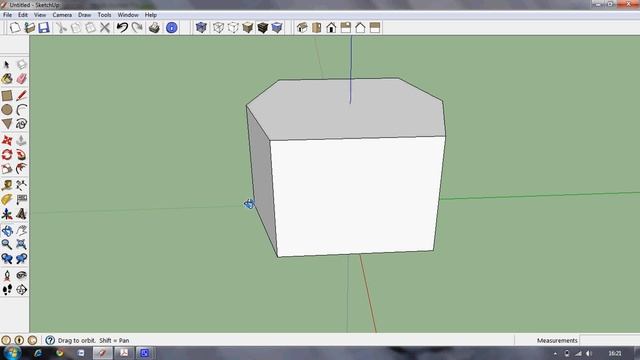The width and height of the screenshot is (640, 360).
Task: Select the Arc tool
Action: click(21, 109)
